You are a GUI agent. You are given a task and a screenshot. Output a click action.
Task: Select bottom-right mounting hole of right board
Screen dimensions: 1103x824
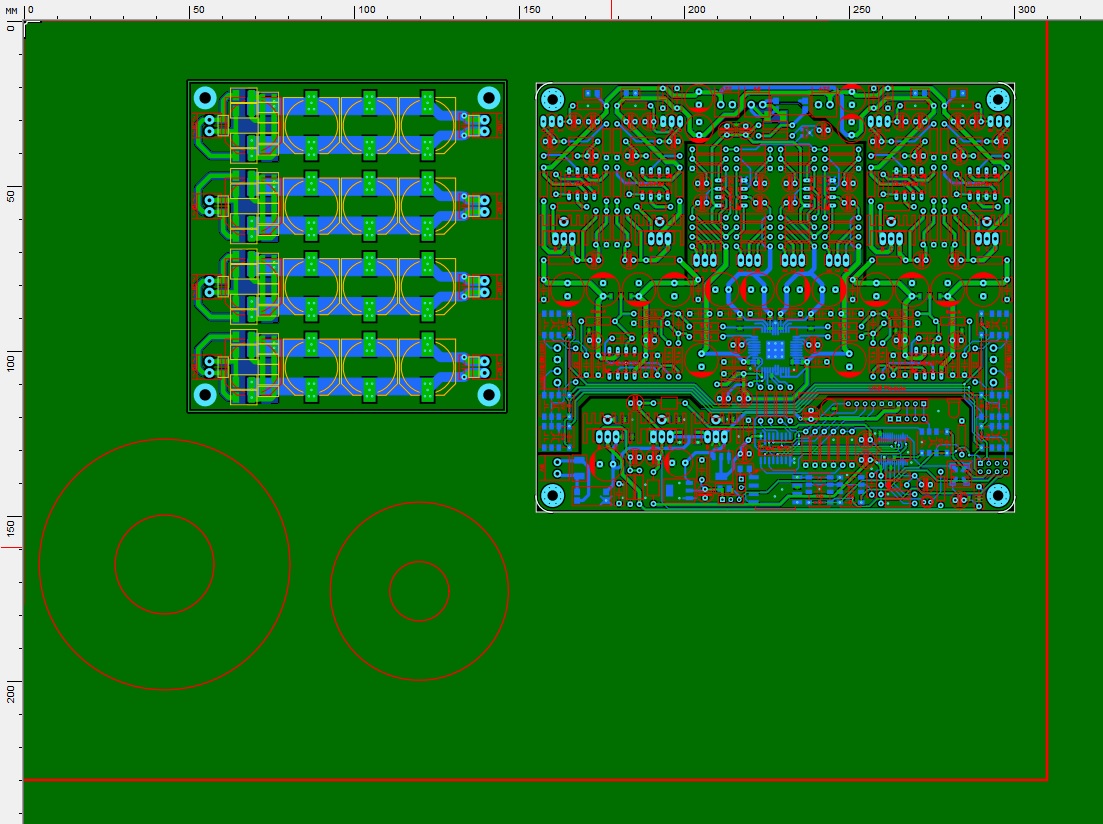coord(997,496)
